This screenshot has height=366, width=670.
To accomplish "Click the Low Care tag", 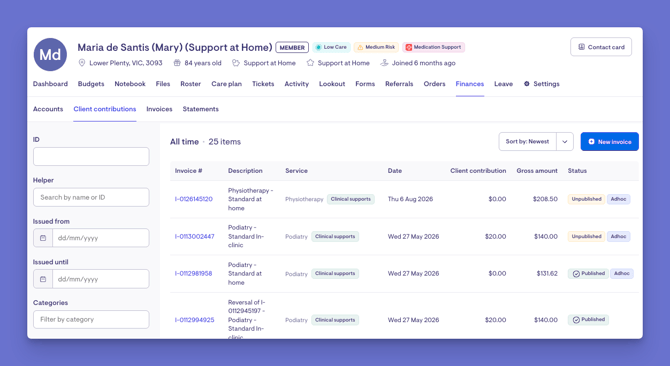I will tap(331, 47).
